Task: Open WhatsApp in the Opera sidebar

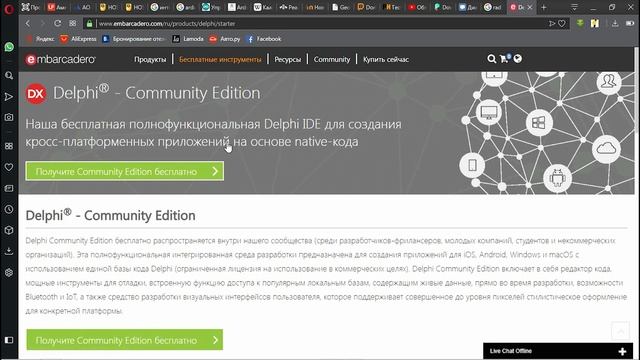Action: click(x=9, y=47)
